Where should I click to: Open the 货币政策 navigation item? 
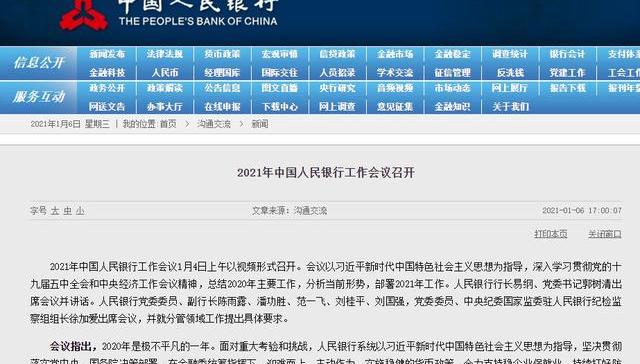tap(222, 54)
